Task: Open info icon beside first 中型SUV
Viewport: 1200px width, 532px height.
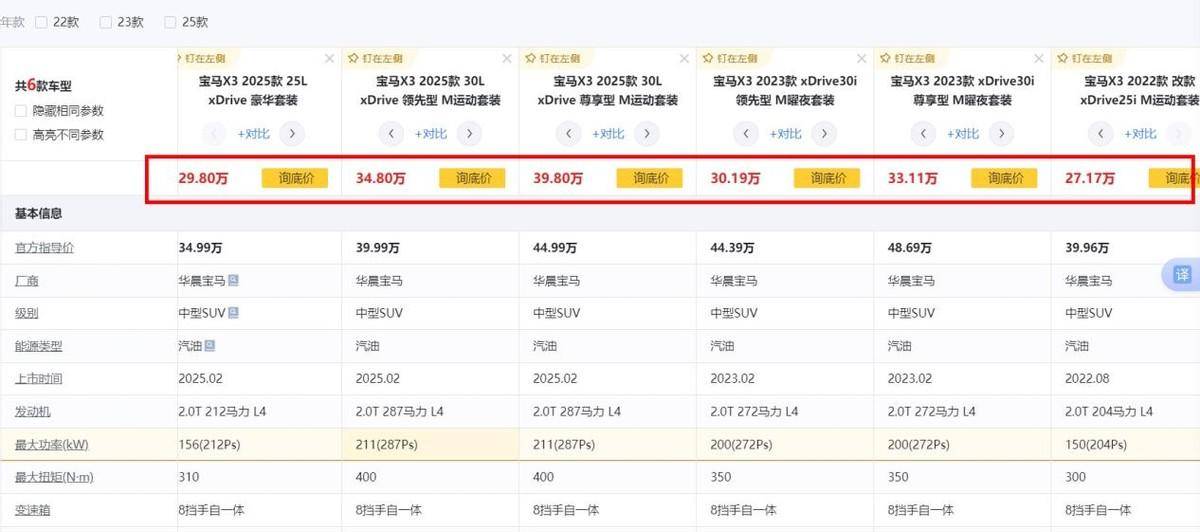Action: pos(233,313)
